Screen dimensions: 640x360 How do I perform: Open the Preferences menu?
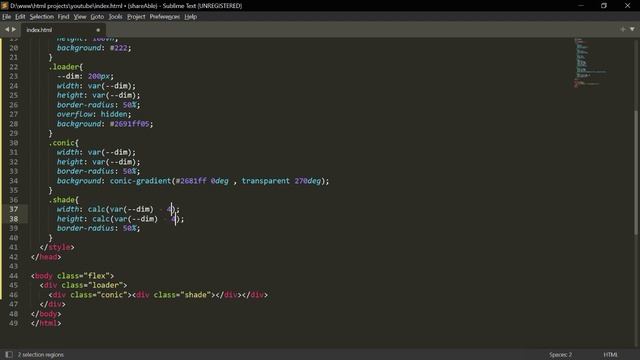164,17
